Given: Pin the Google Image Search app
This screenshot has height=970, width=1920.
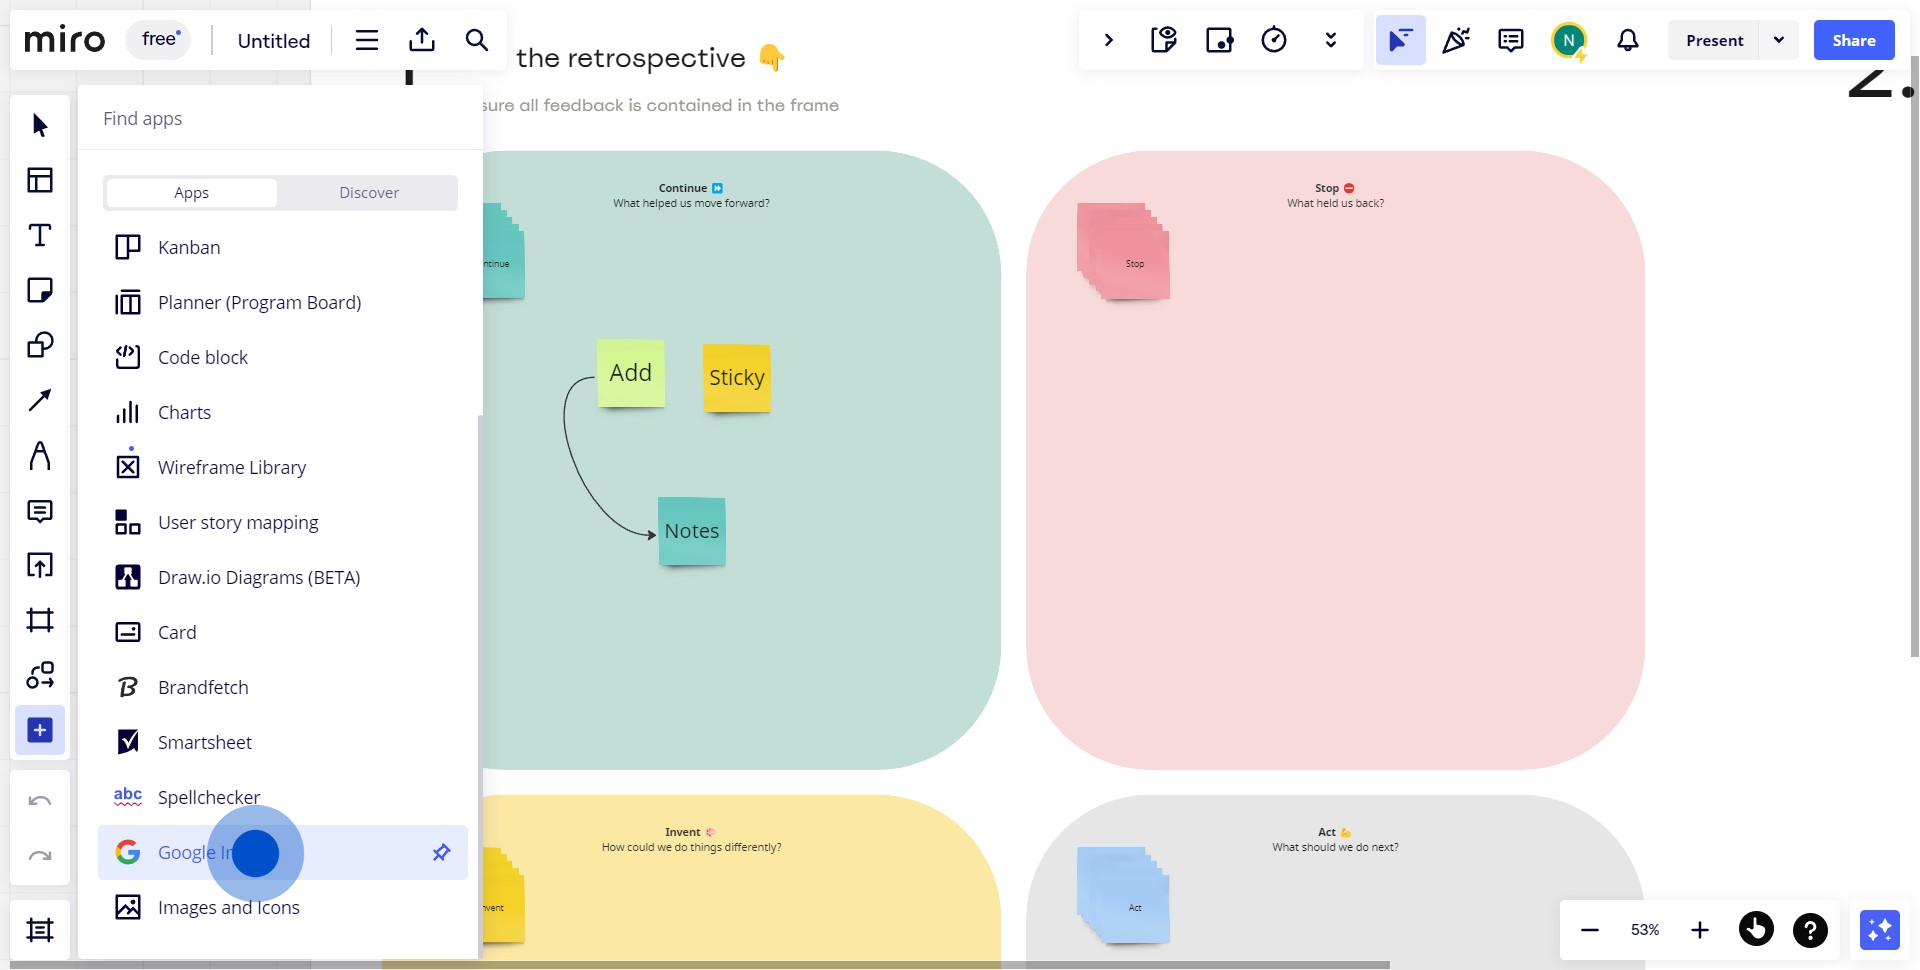Looking at the screenshot, I should [441, 852].
